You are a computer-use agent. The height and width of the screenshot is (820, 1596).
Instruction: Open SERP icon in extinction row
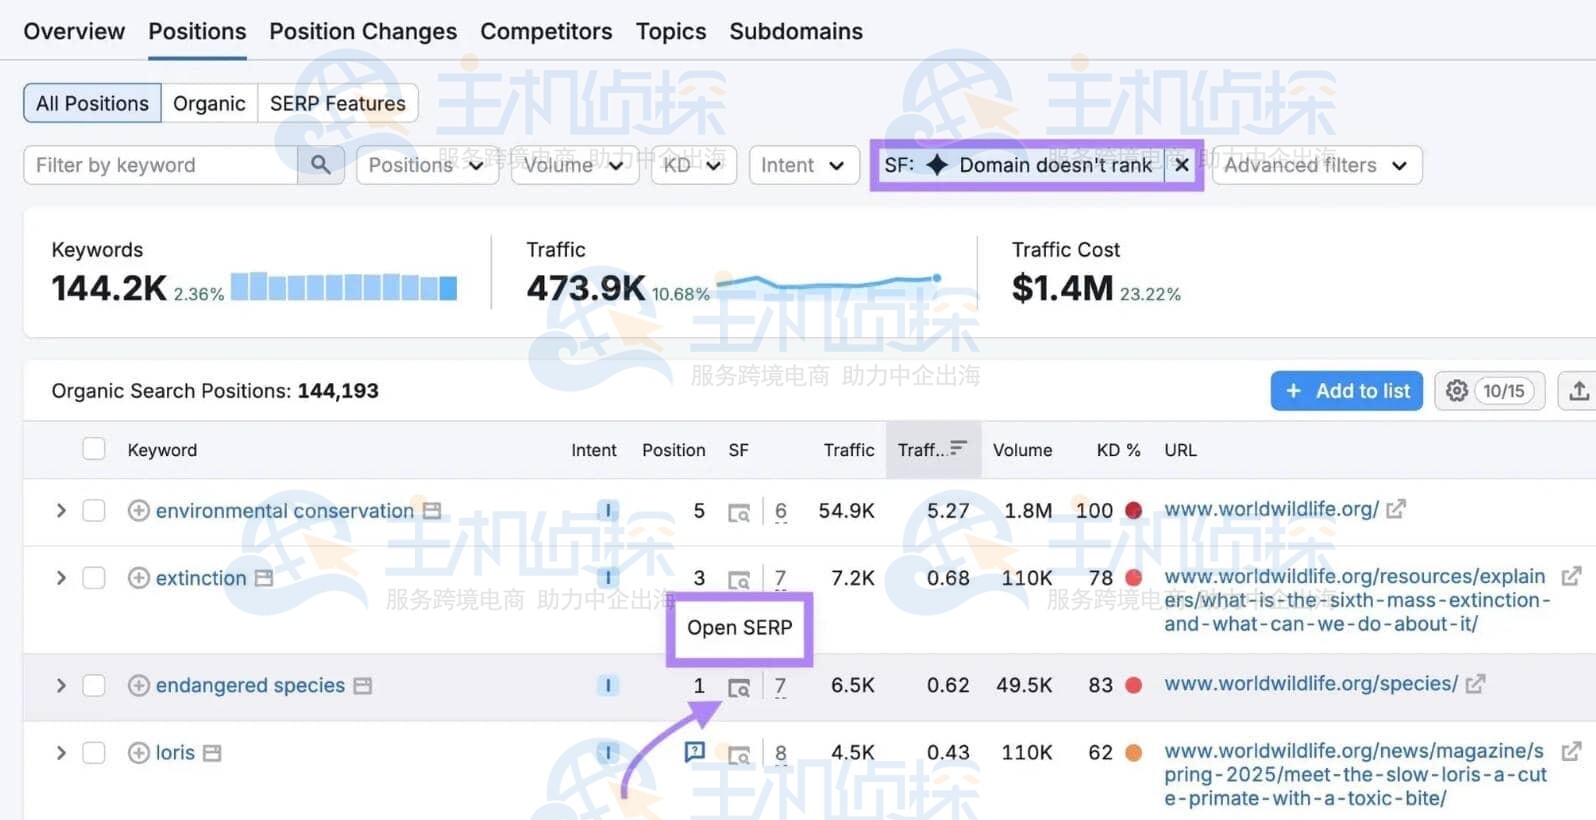(739, 580)
